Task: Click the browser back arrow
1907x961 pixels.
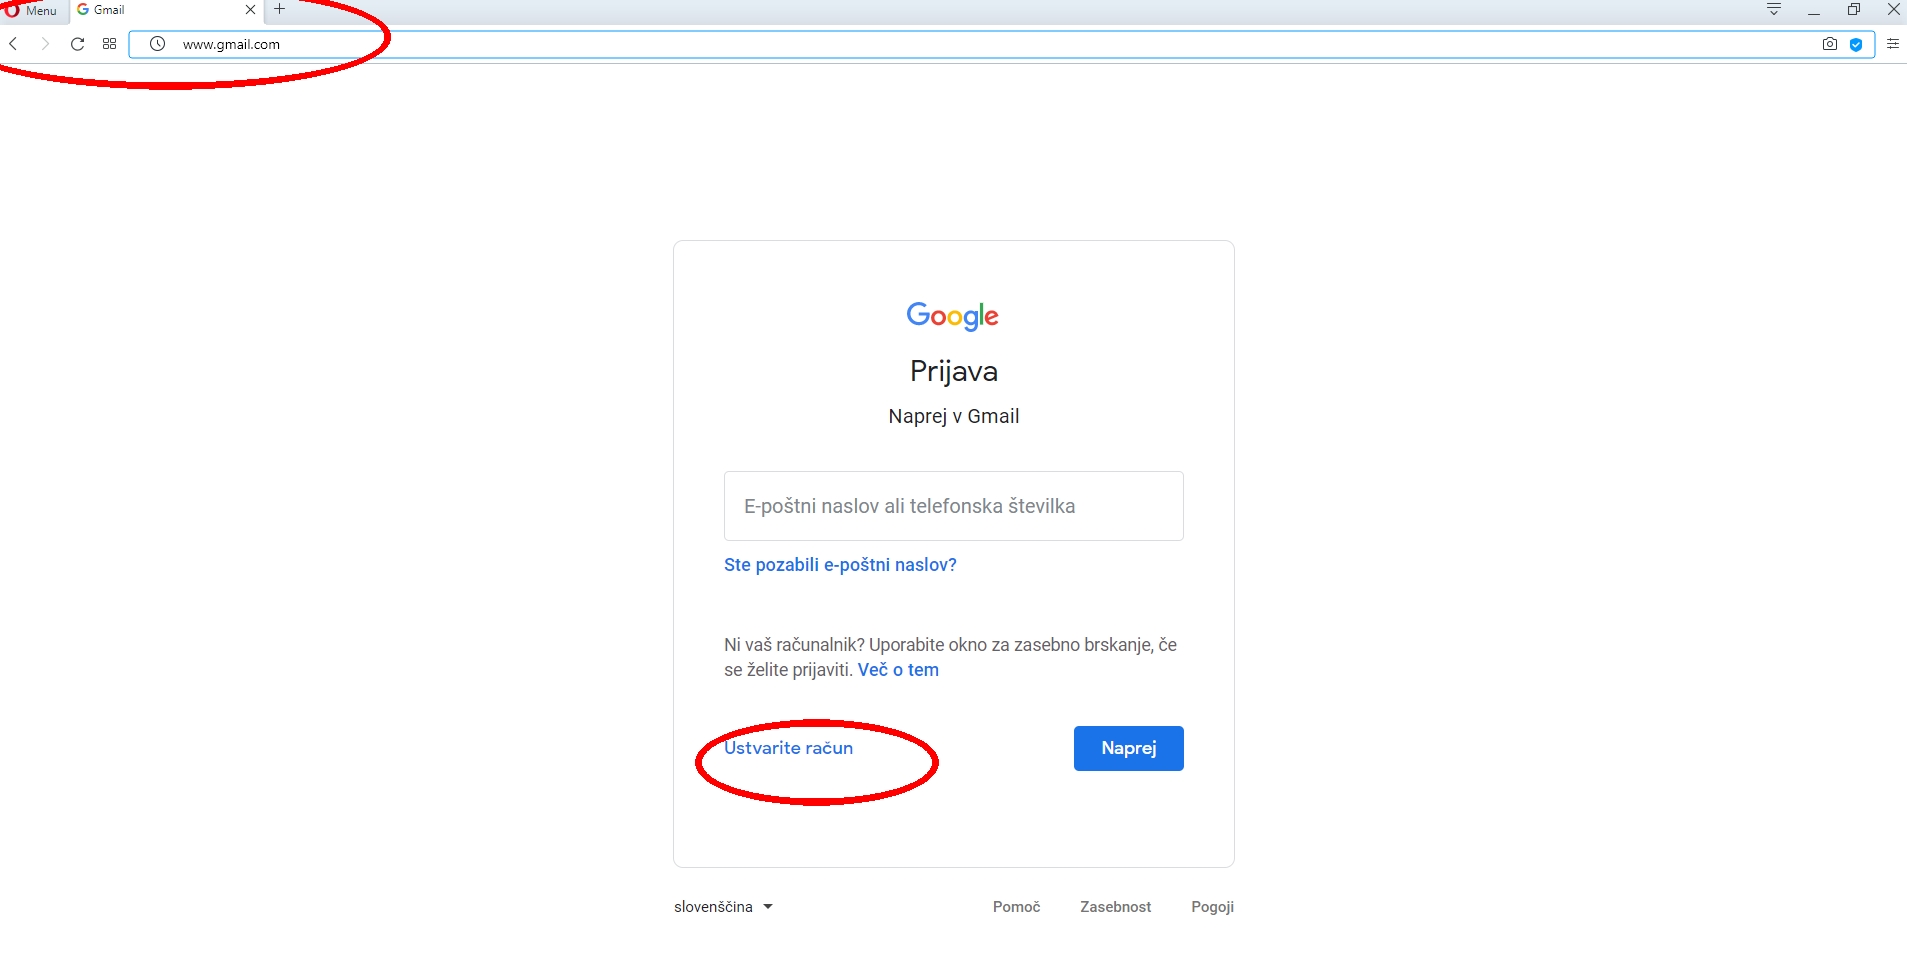Action: pyautogui.click(x=14, y=44)
